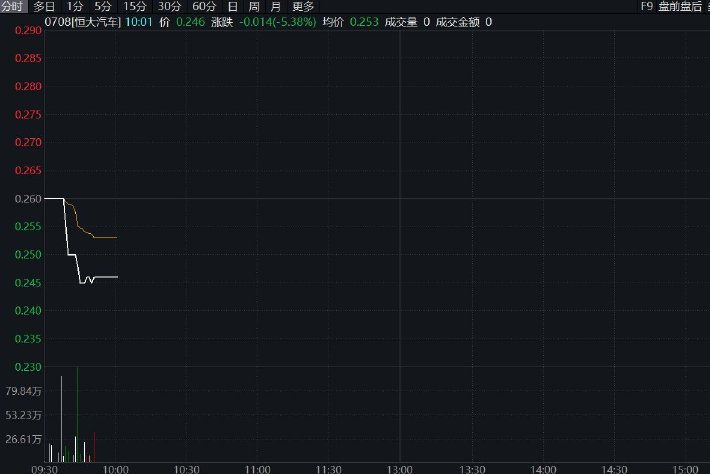The image size is (710, 474).
Task: Click change value -0.014(-5.38%)
Action: click(278, 22)
